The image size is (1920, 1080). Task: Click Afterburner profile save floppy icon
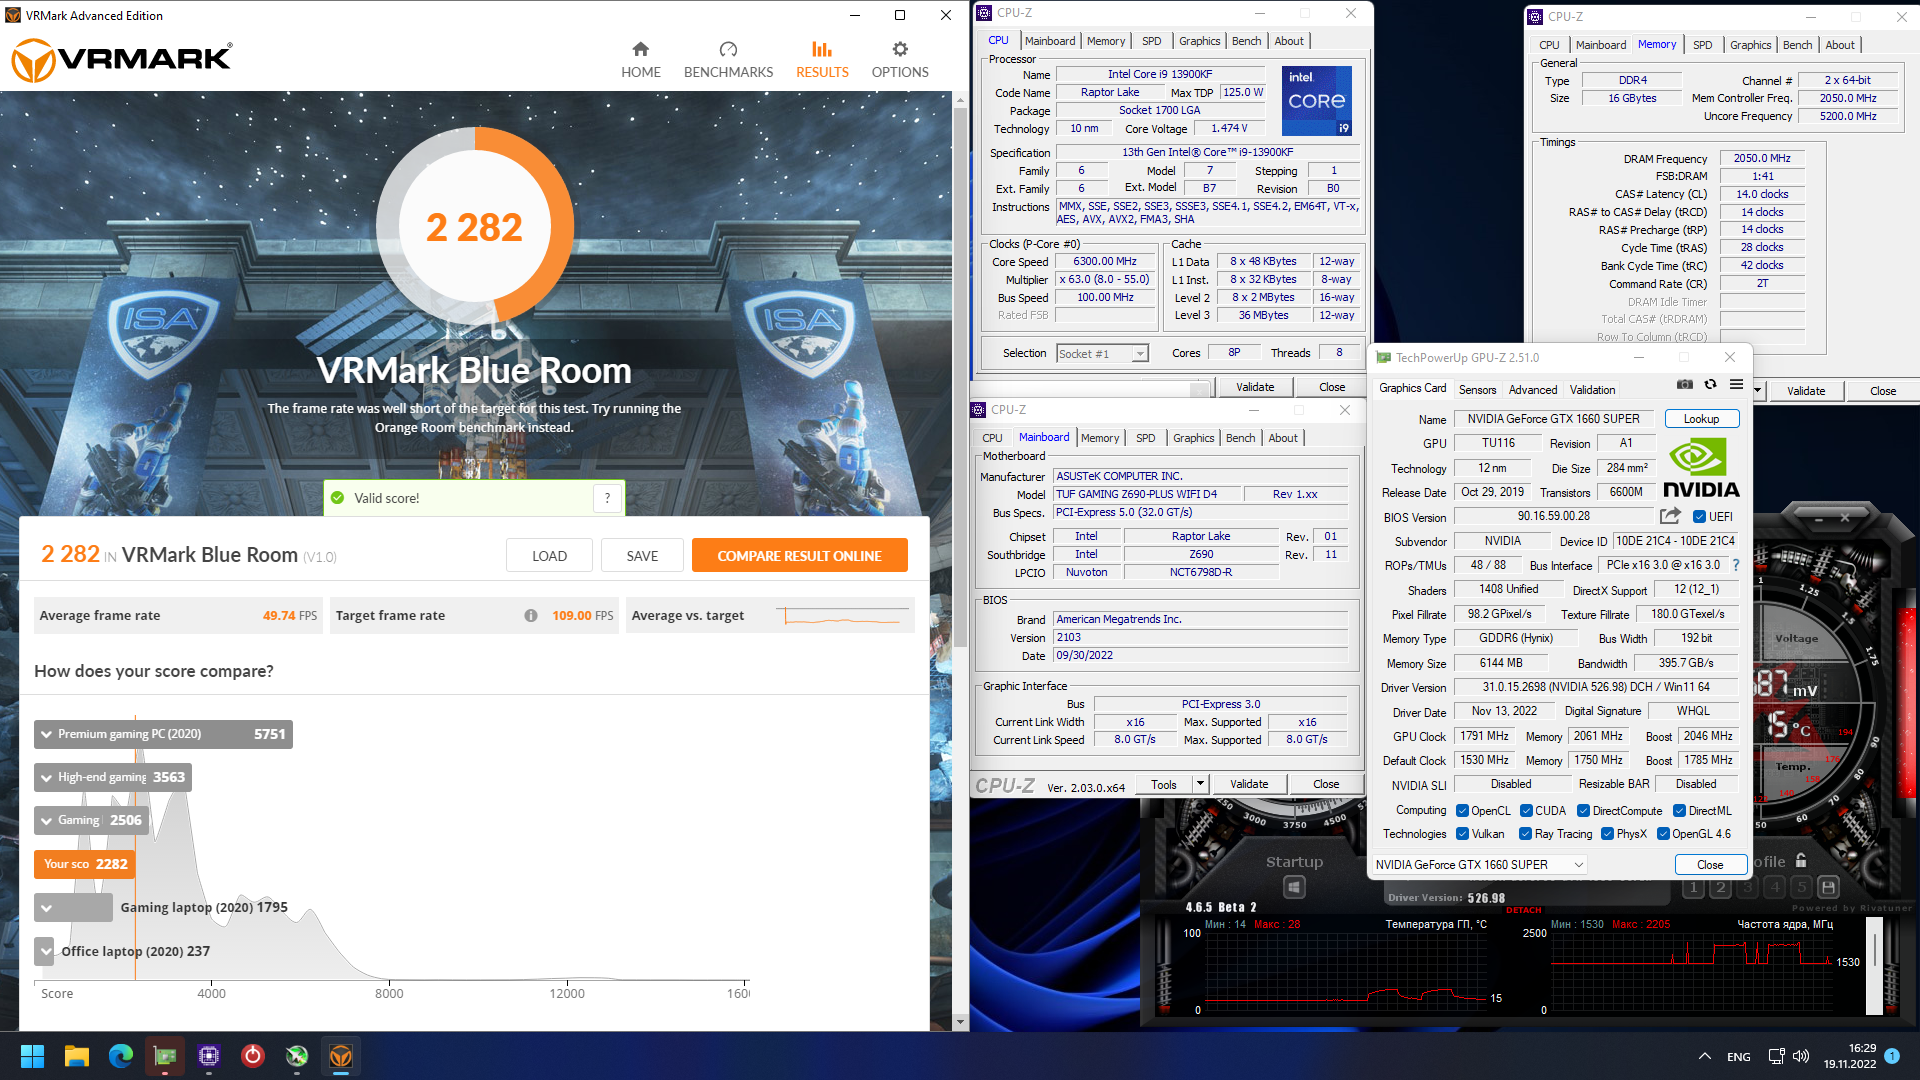pos(1828,887)
